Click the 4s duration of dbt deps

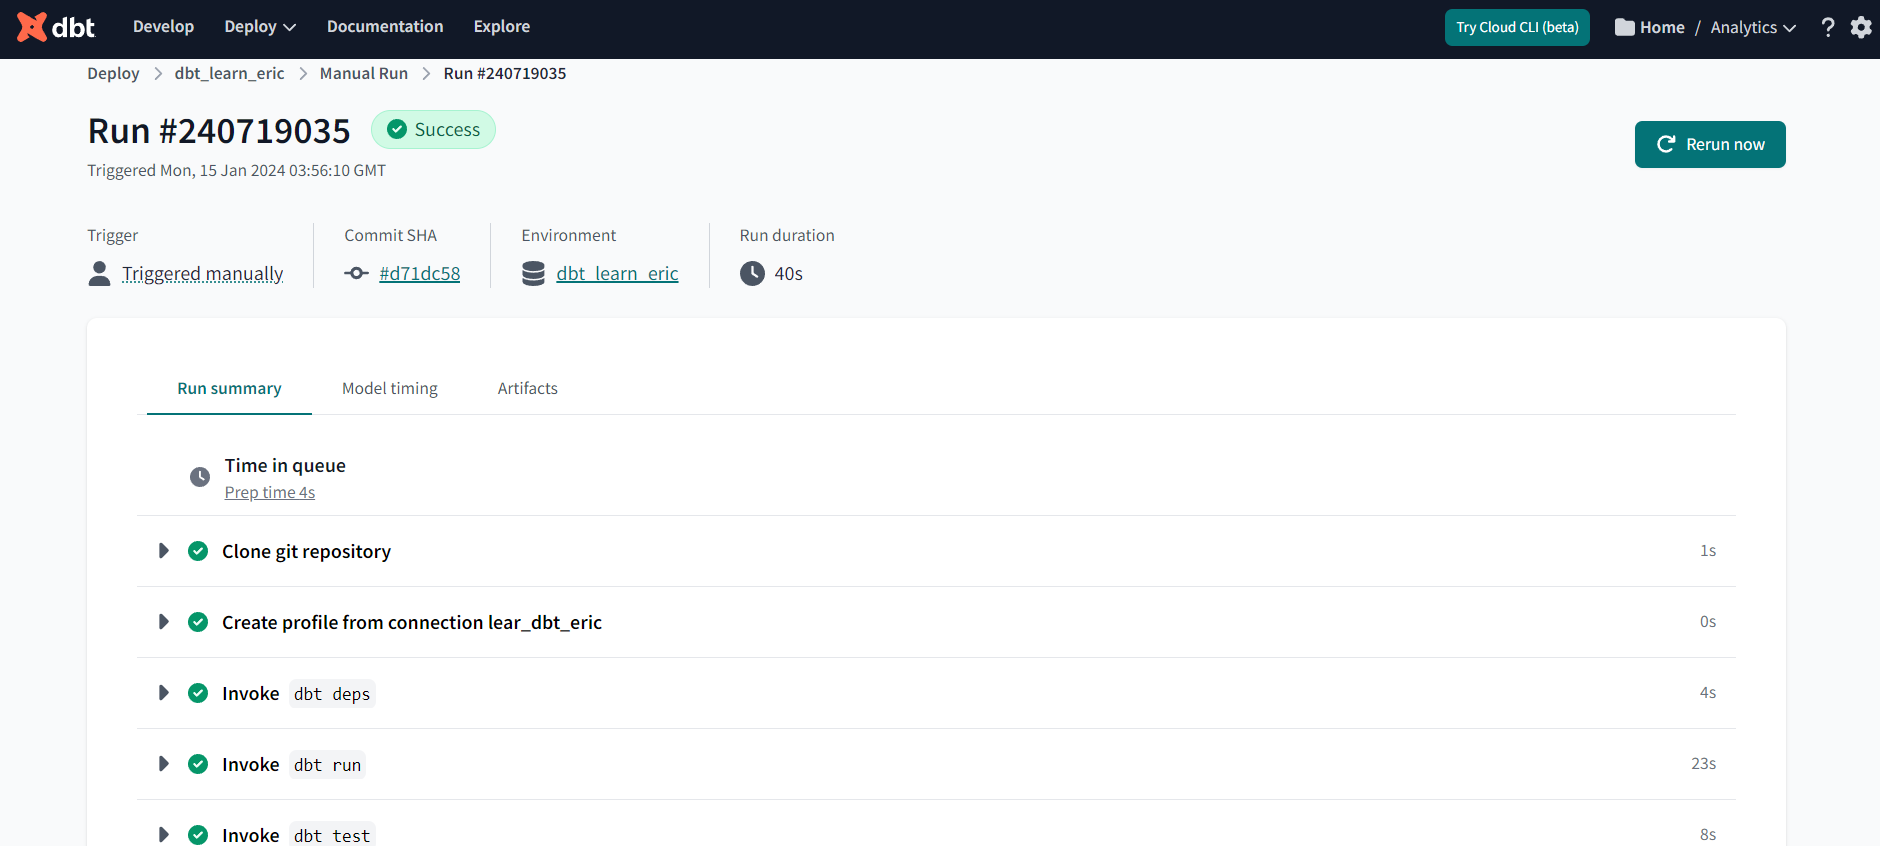point(1708,692)
